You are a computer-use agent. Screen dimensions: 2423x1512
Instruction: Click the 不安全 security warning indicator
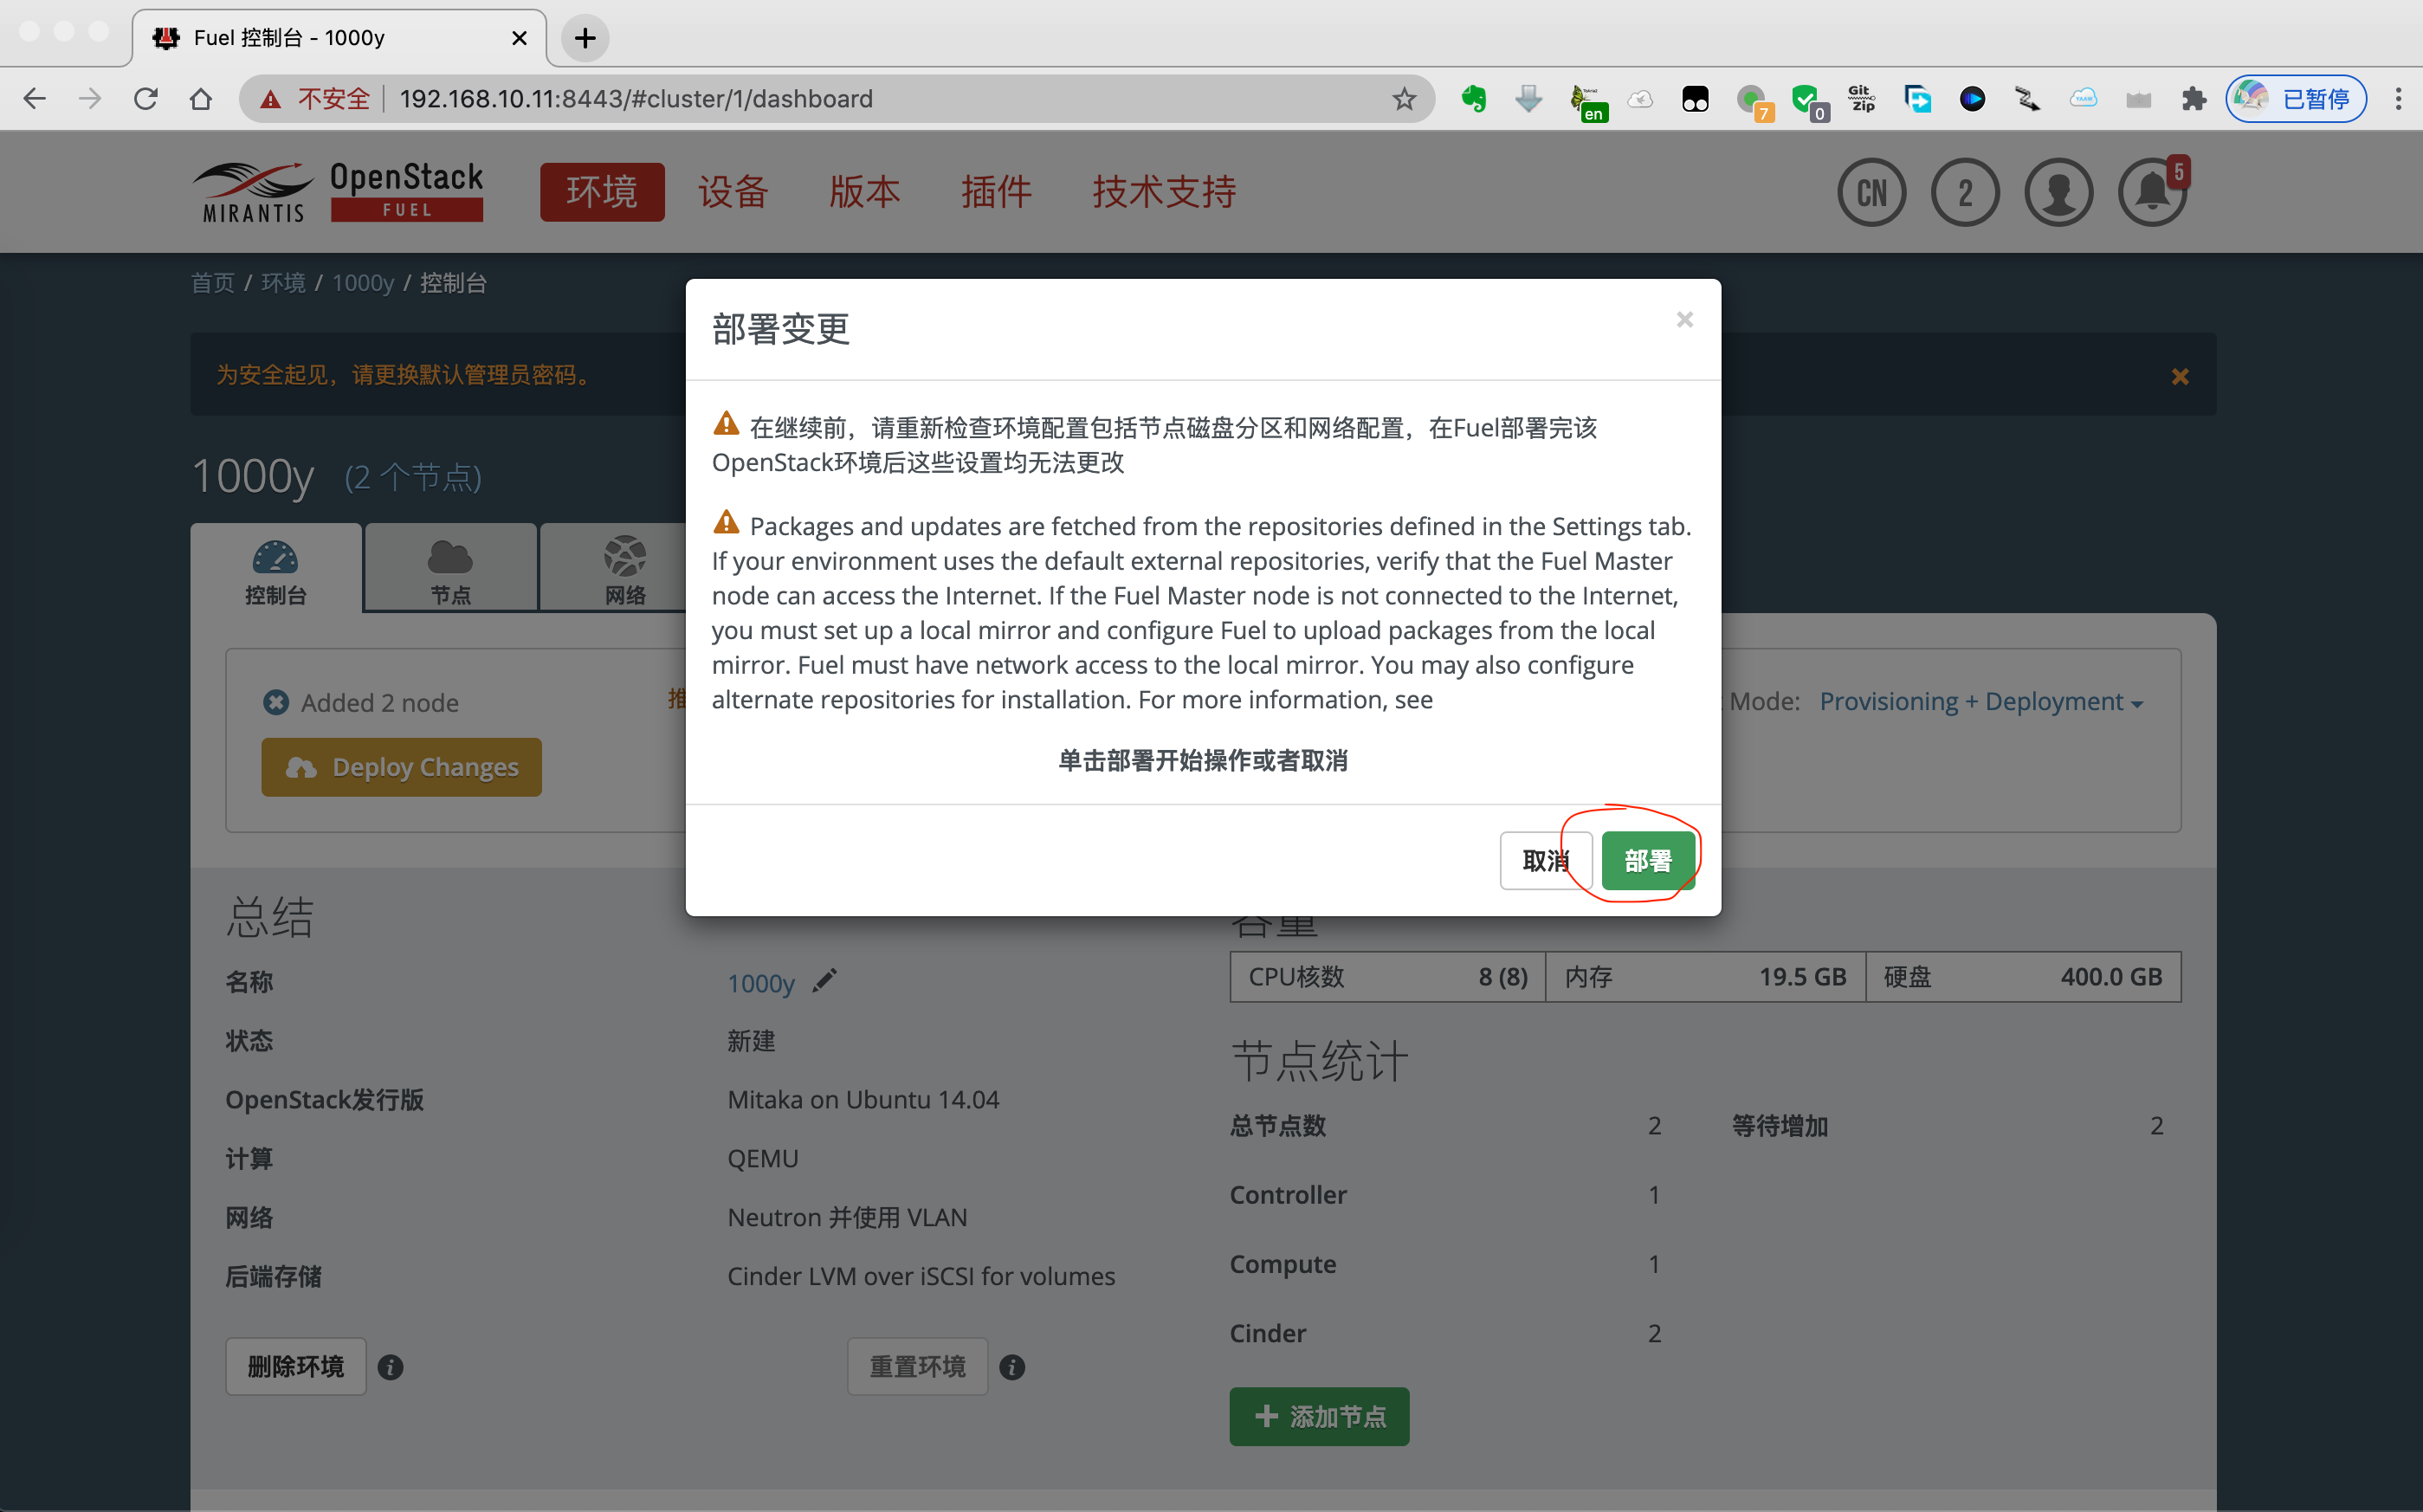point(315,98)
